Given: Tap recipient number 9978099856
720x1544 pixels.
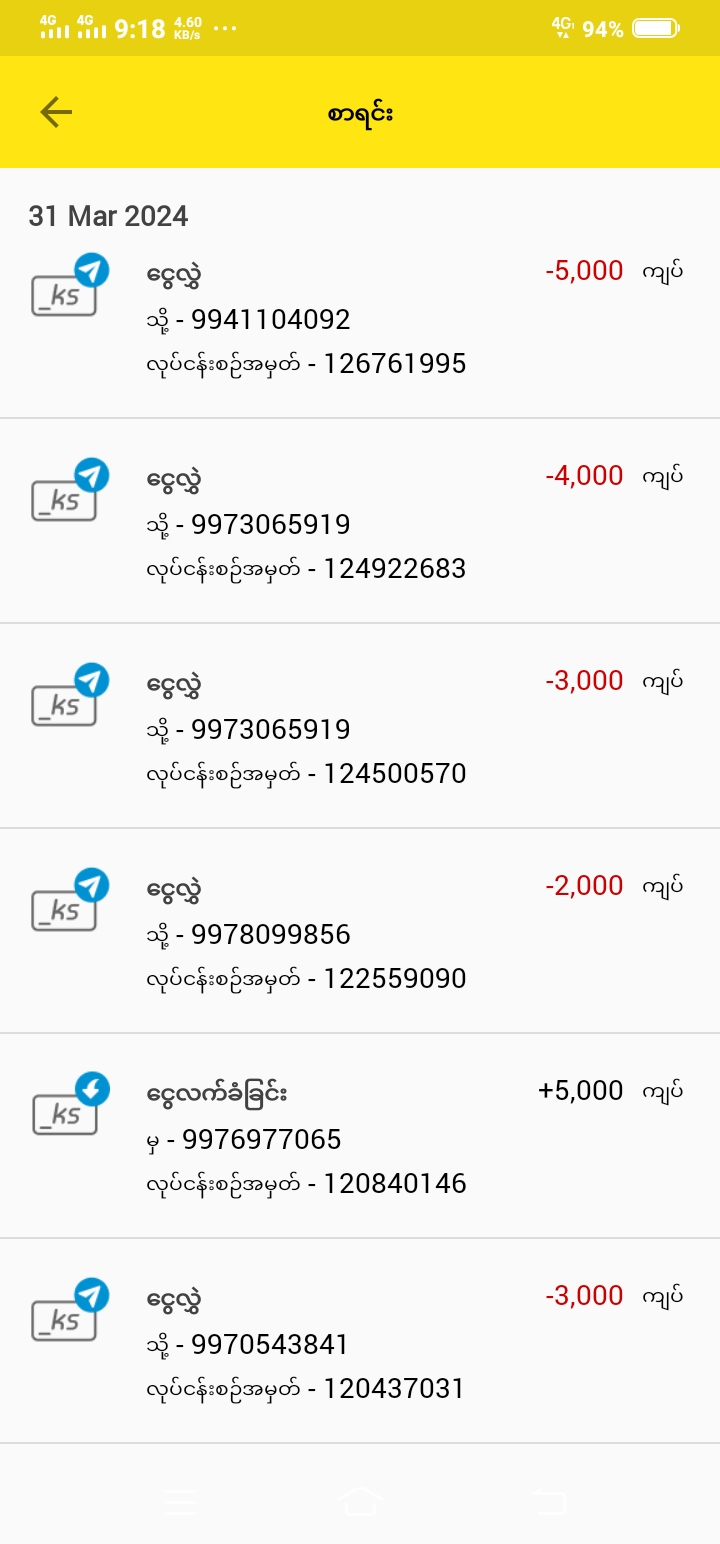Looking at the screenshot, I should [x=270, y=935].
